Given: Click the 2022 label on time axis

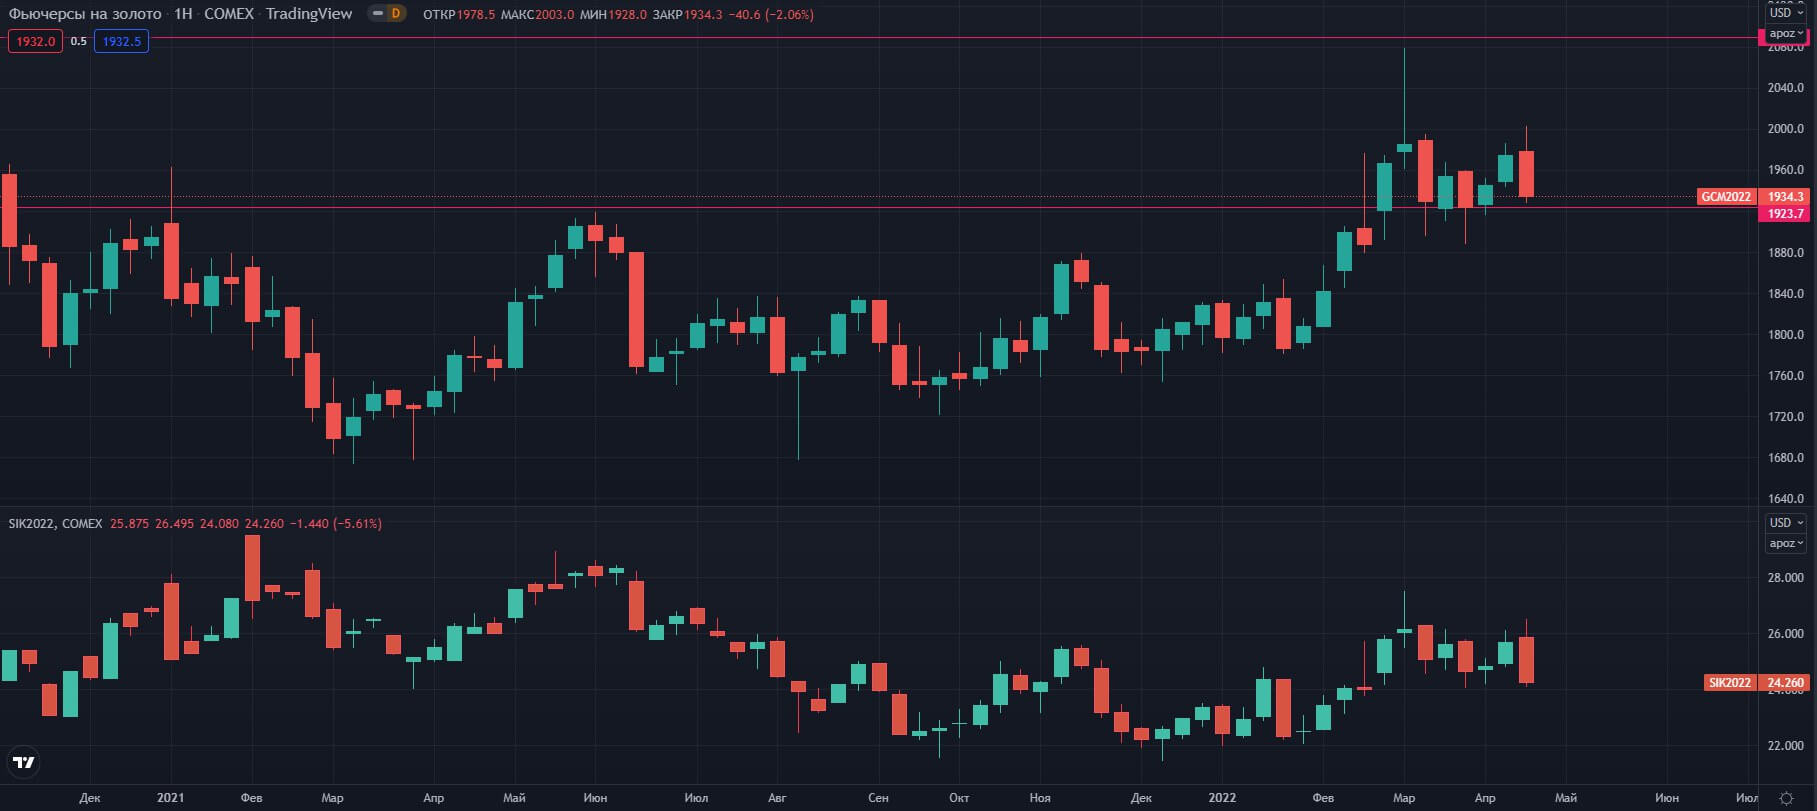Looking at the screenshot, I should 1222,797.
